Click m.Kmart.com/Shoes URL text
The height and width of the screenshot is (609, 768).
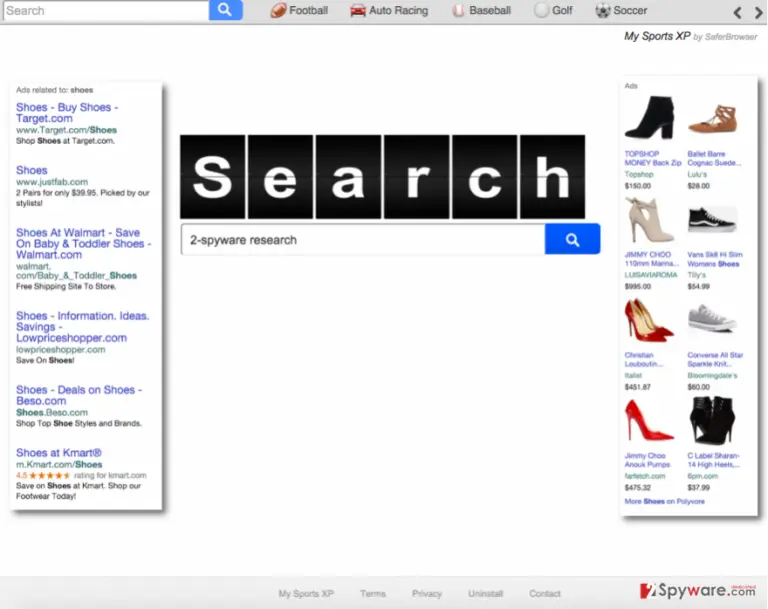[59, 464]
